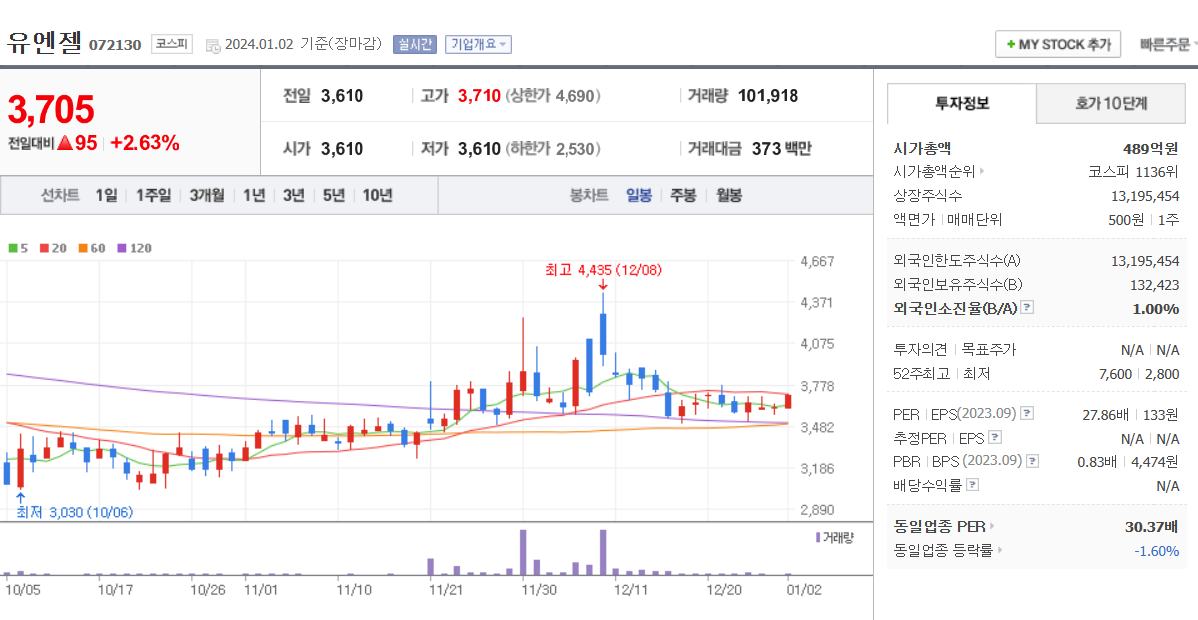
Task: Click the 11/30 tallest volume bar
Action: (523, 552)
